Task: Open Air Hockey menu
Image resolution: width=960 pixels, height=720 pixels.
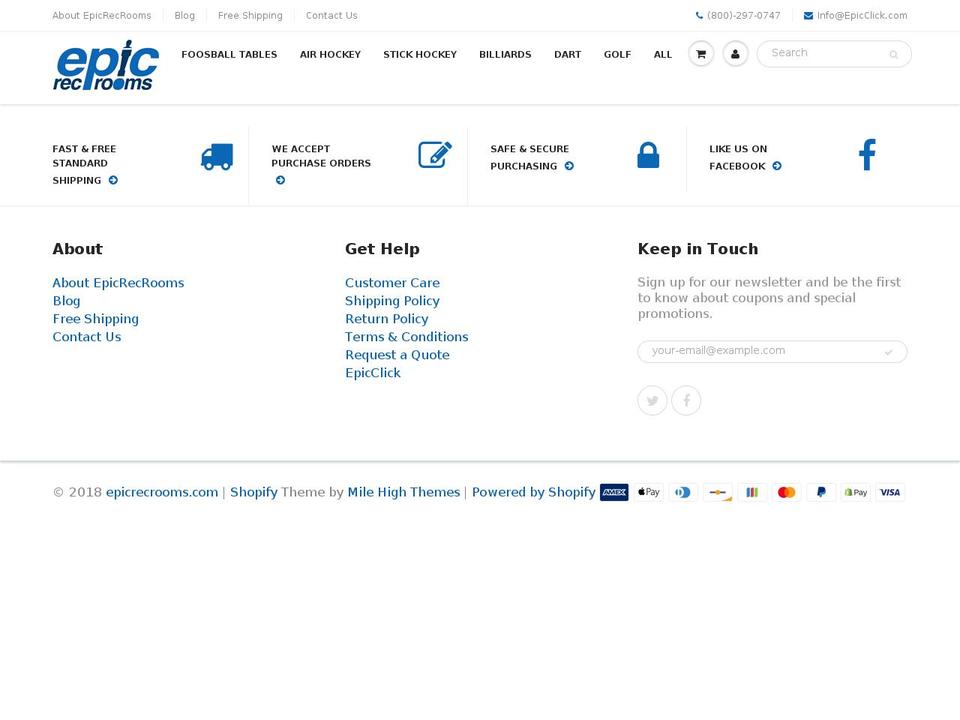Action: click(x=330, y=54)
